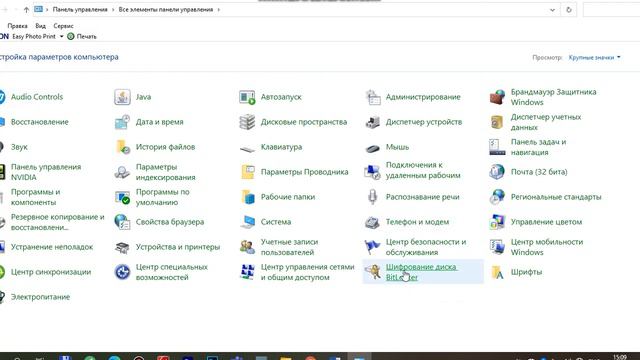Go up one folder level arrow
640x360 pixels.
[x=26, y=9]
